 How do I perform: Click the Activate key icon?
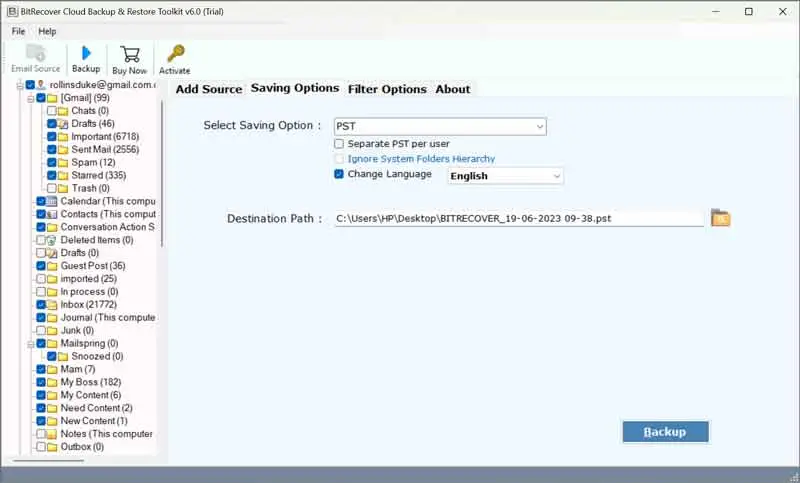point(176,54)
